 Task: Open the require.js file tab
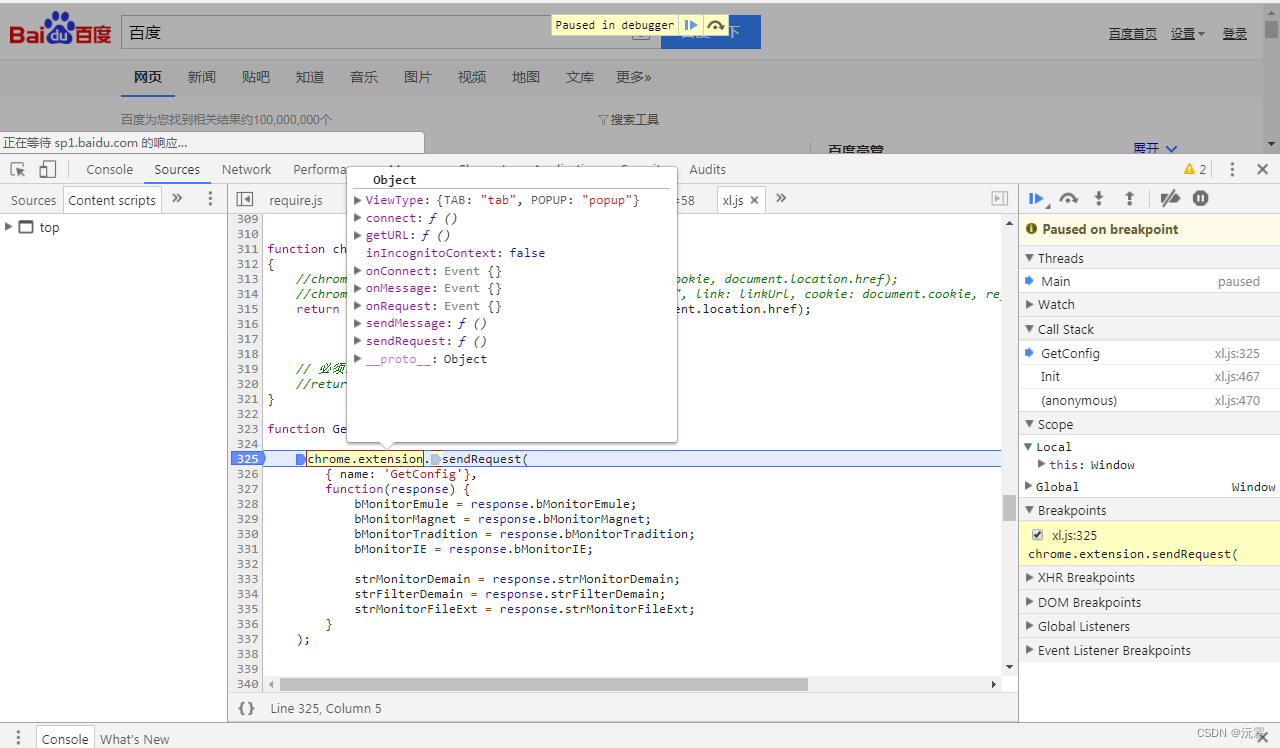click(x=296, y=200)
